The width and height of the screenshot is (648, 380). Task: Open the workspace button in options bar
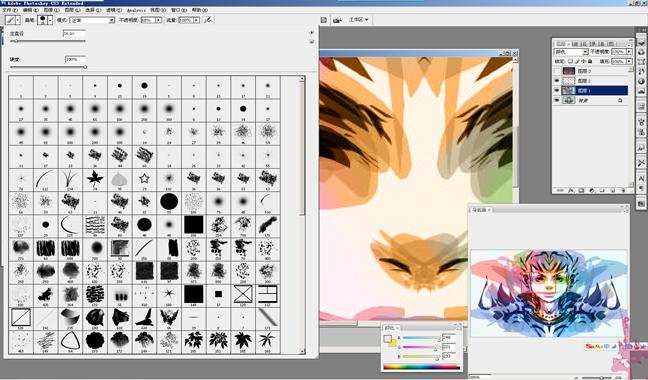[358, 19]
